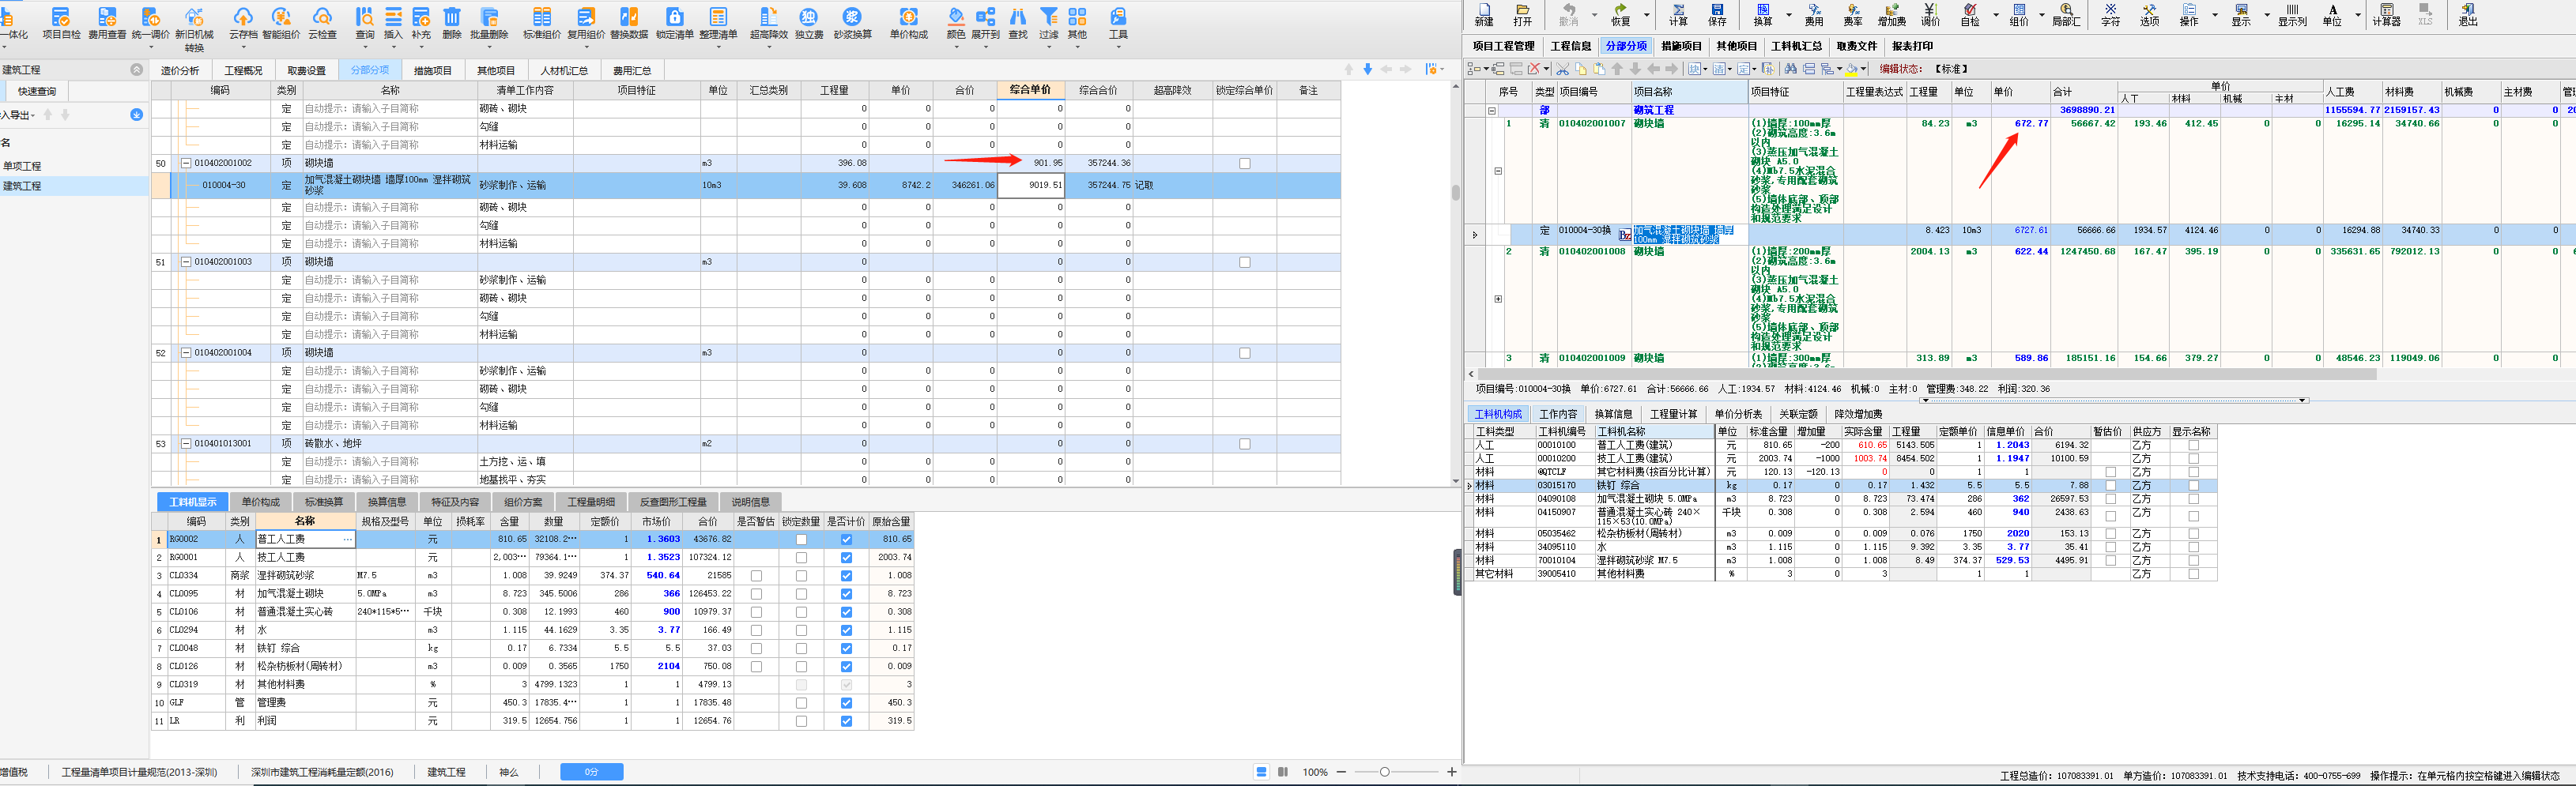Collapse 建筑工程 side panel chevron
This screenshot has height=786, width=2576.
click(137, 70)
